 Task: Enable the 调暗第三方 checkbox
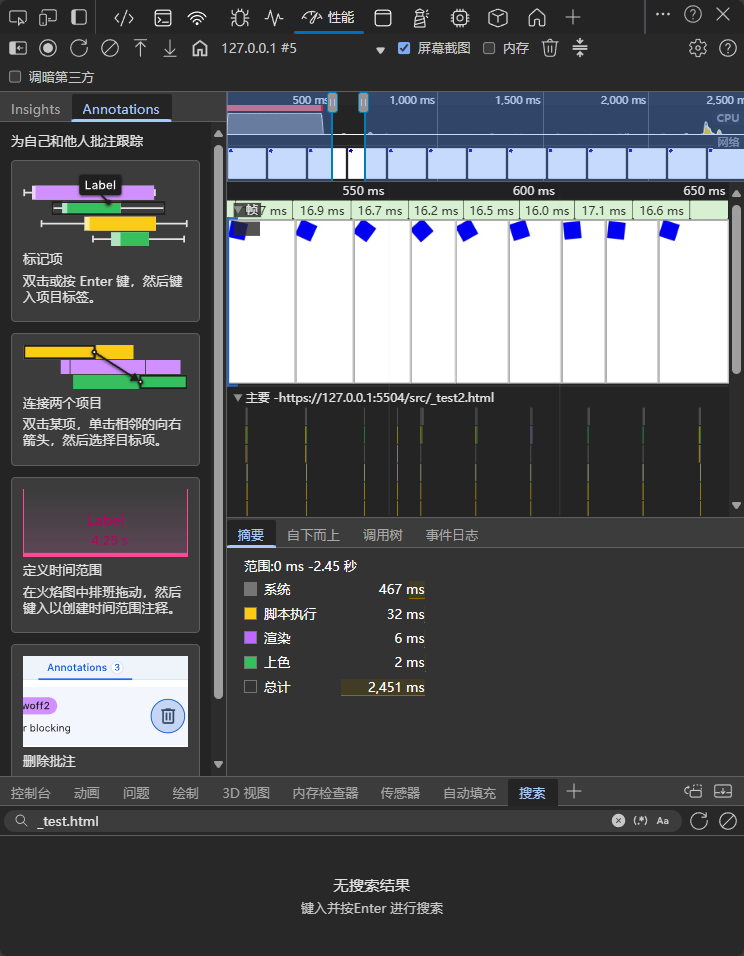click(x=15, y=77)
